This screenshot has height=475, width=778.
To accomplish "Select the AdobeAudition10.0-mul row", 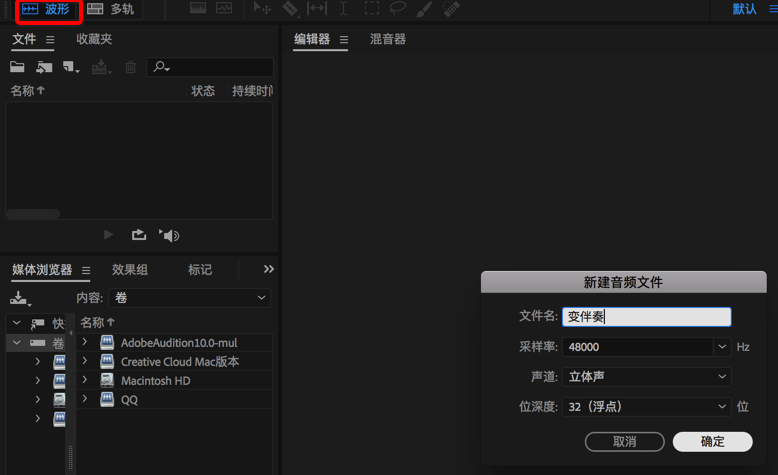I will 174,342.
